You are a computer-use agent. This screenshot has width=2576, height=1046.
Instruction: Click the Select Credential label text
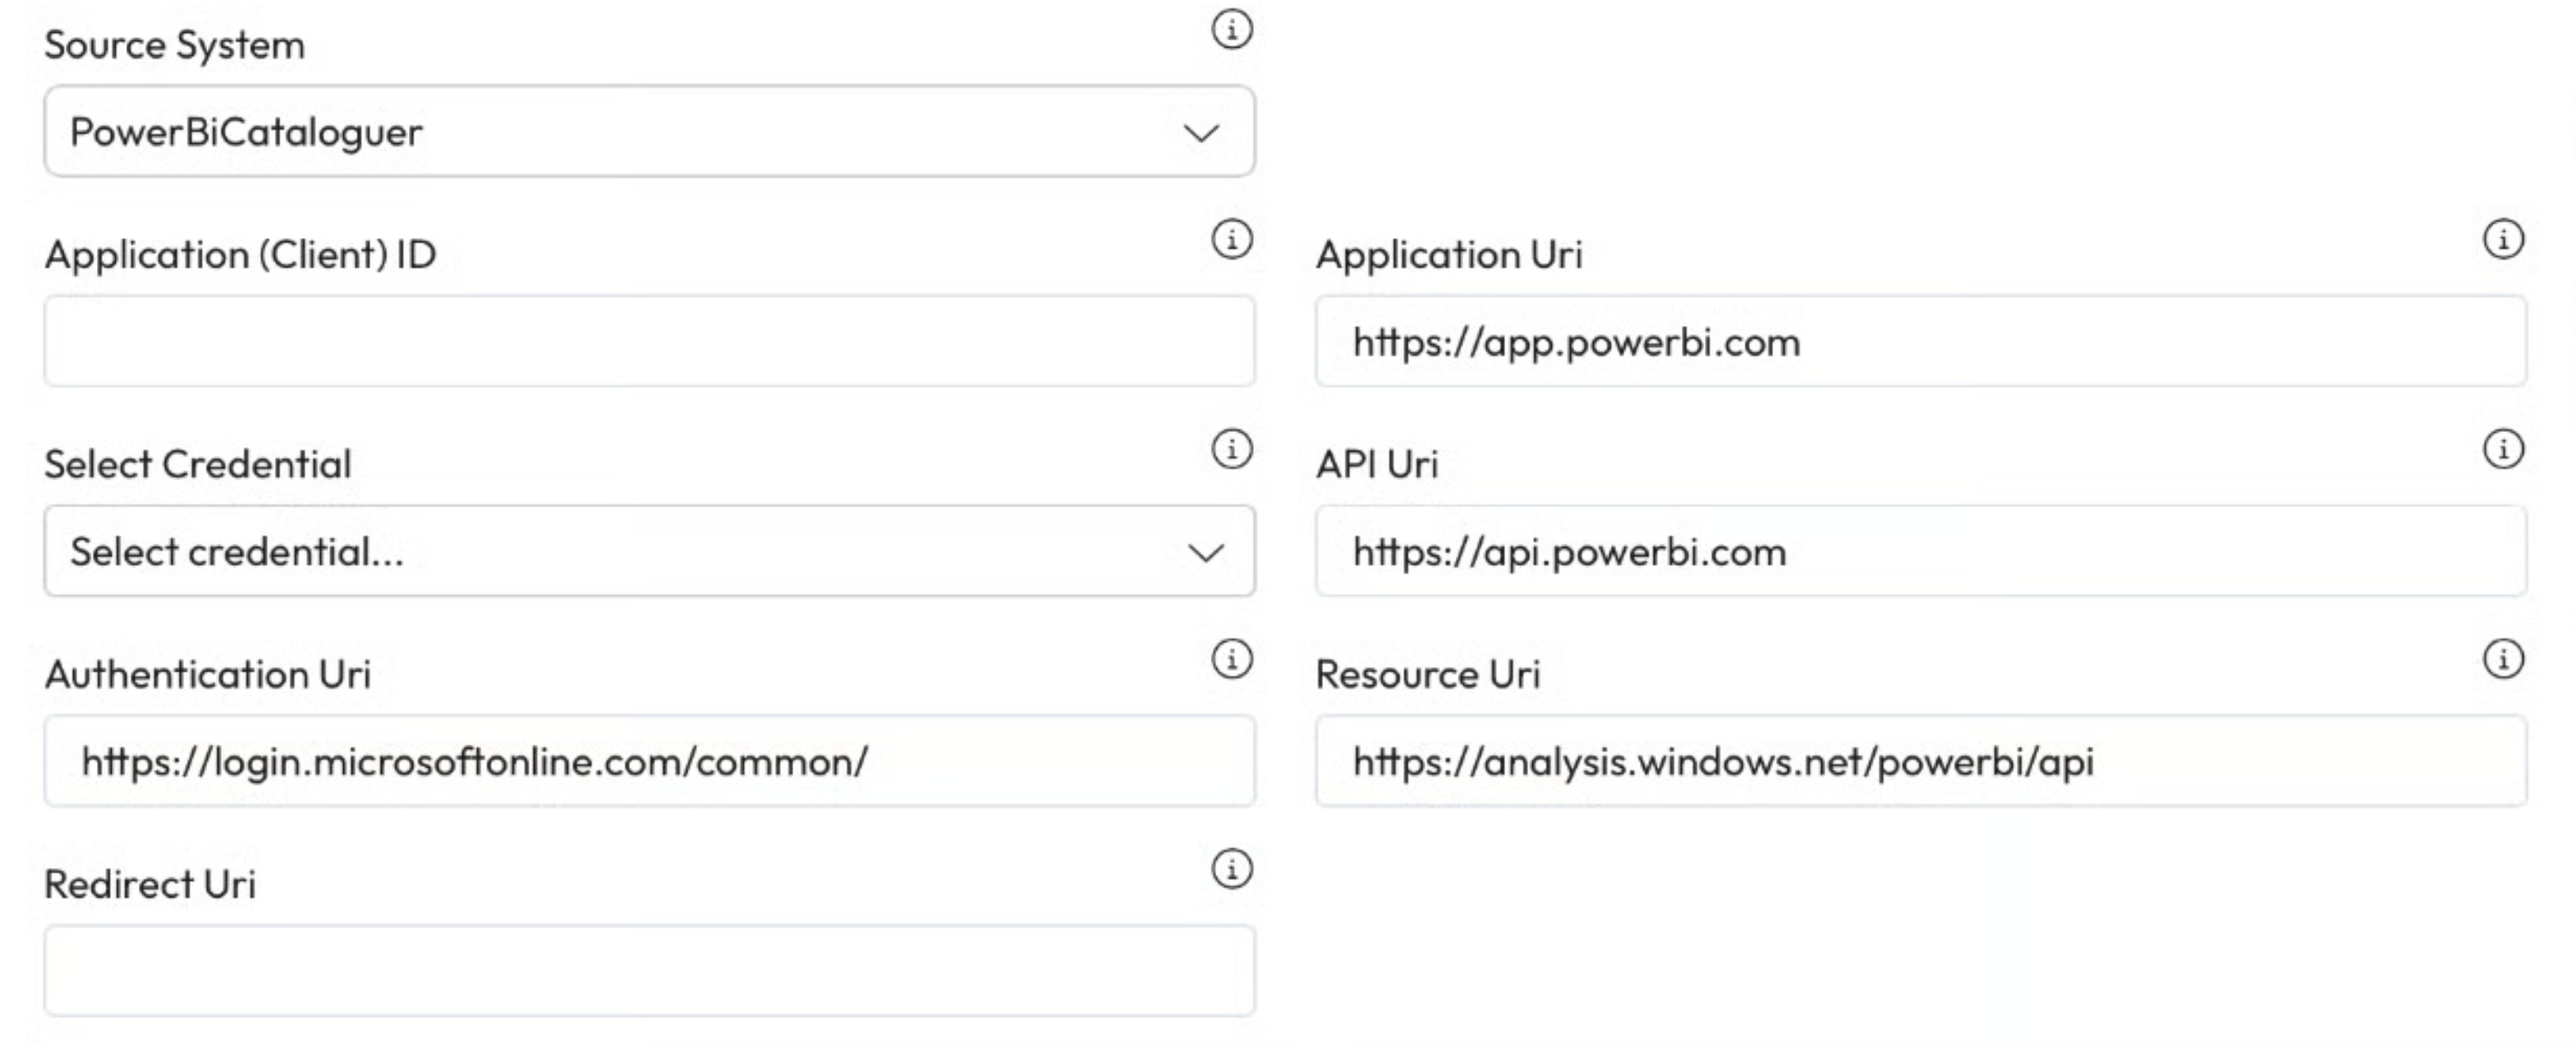point(198,465)
